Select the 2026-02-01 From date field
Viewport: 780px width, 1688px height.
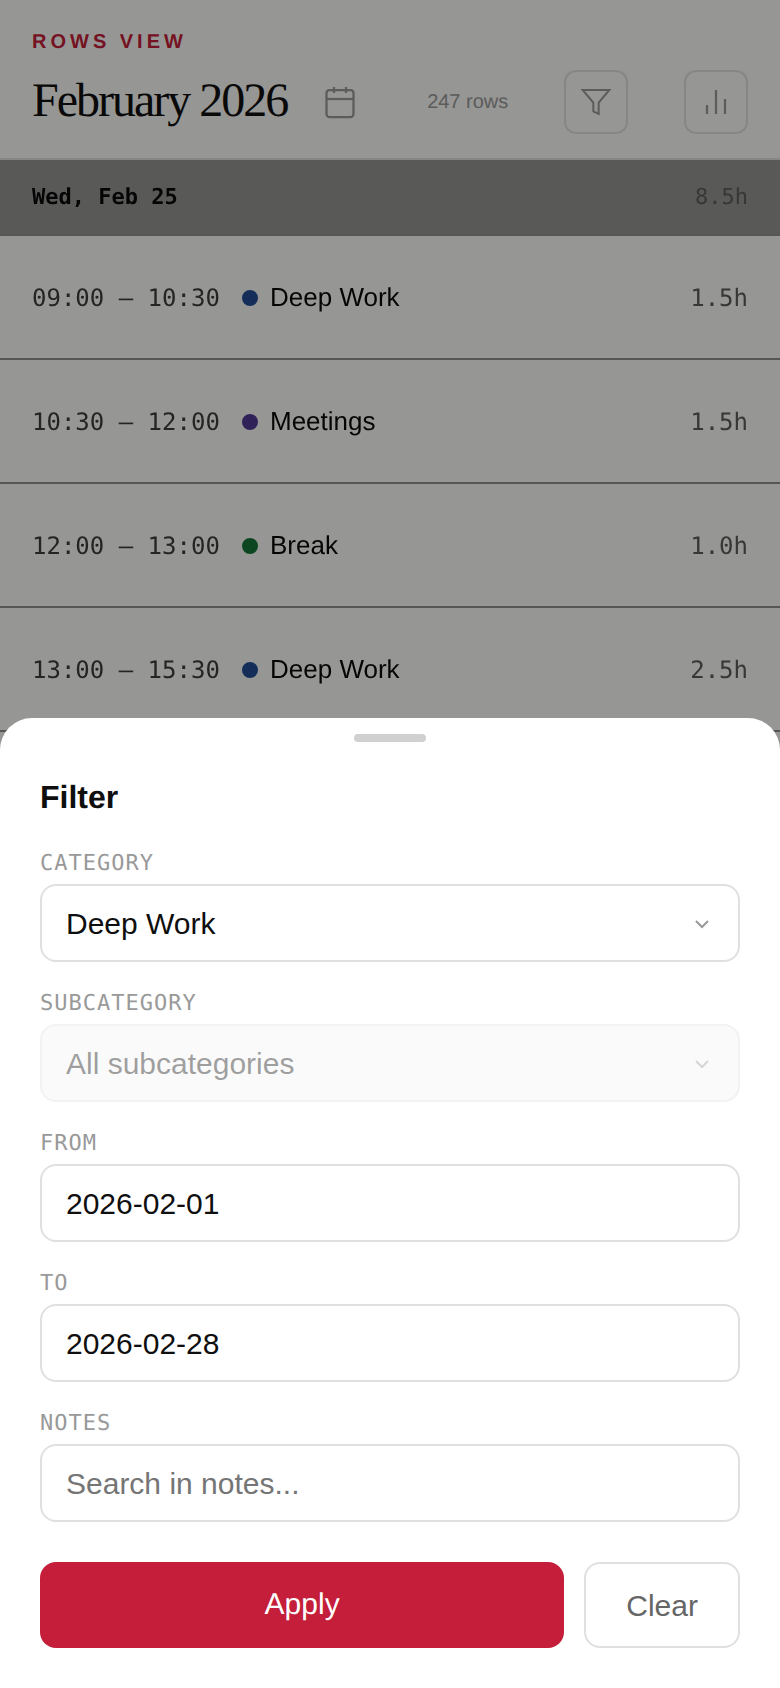pos(389,1202)
